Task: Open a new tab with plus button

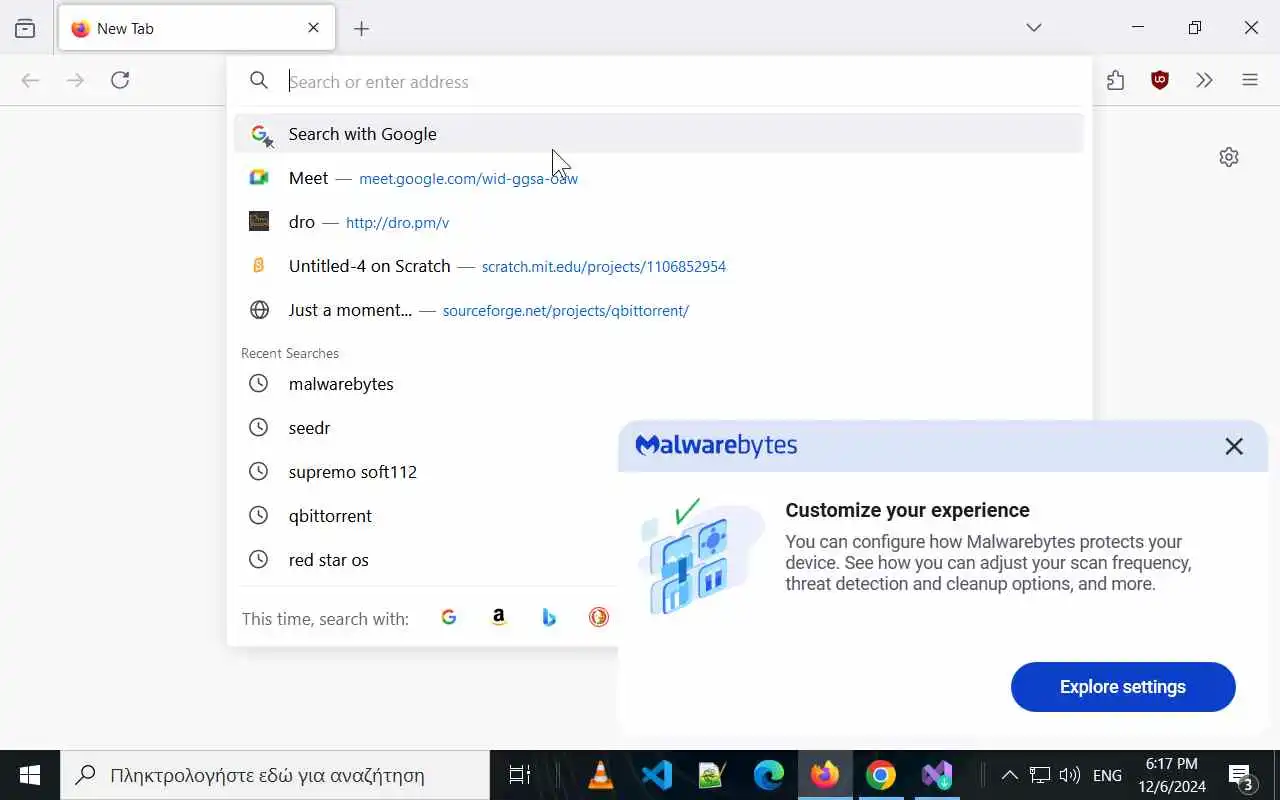Action: tap(362, 29)
